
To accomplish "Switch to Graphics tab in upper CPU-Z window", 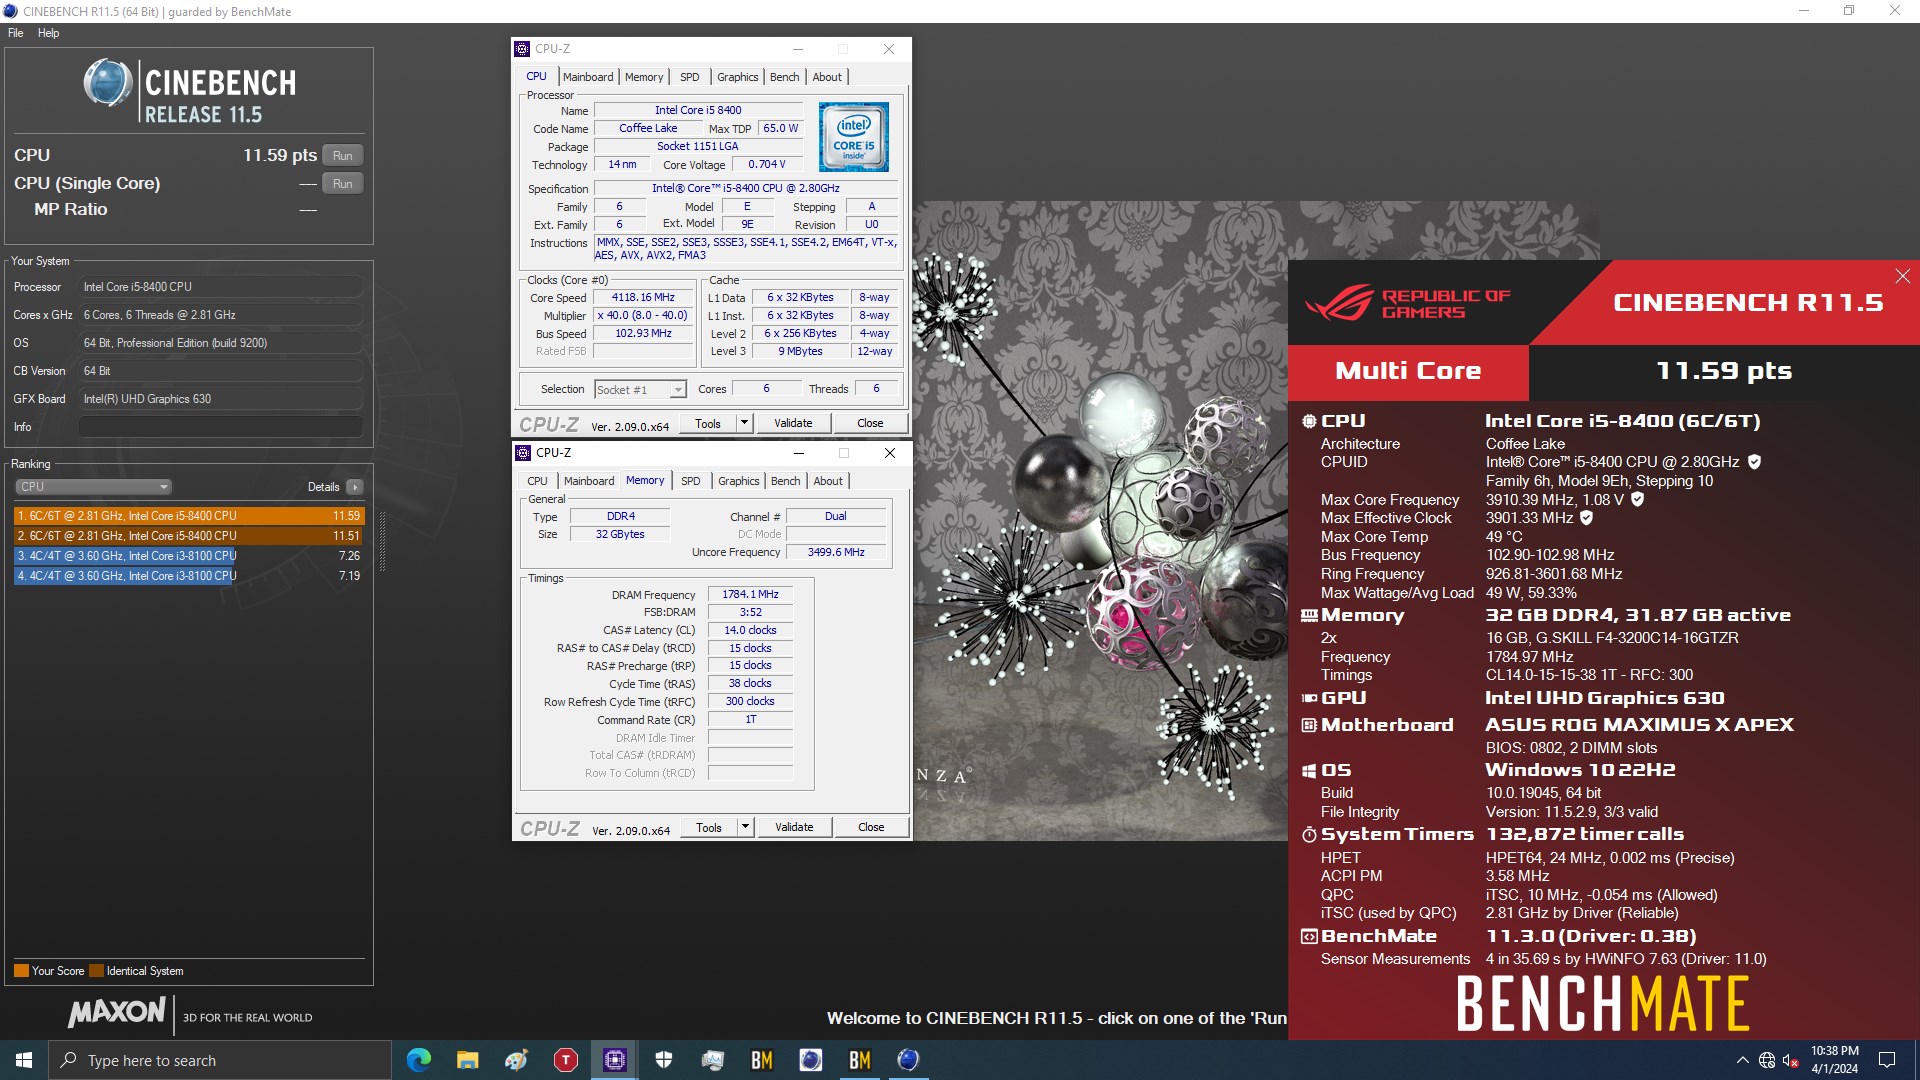I will 737,77.
